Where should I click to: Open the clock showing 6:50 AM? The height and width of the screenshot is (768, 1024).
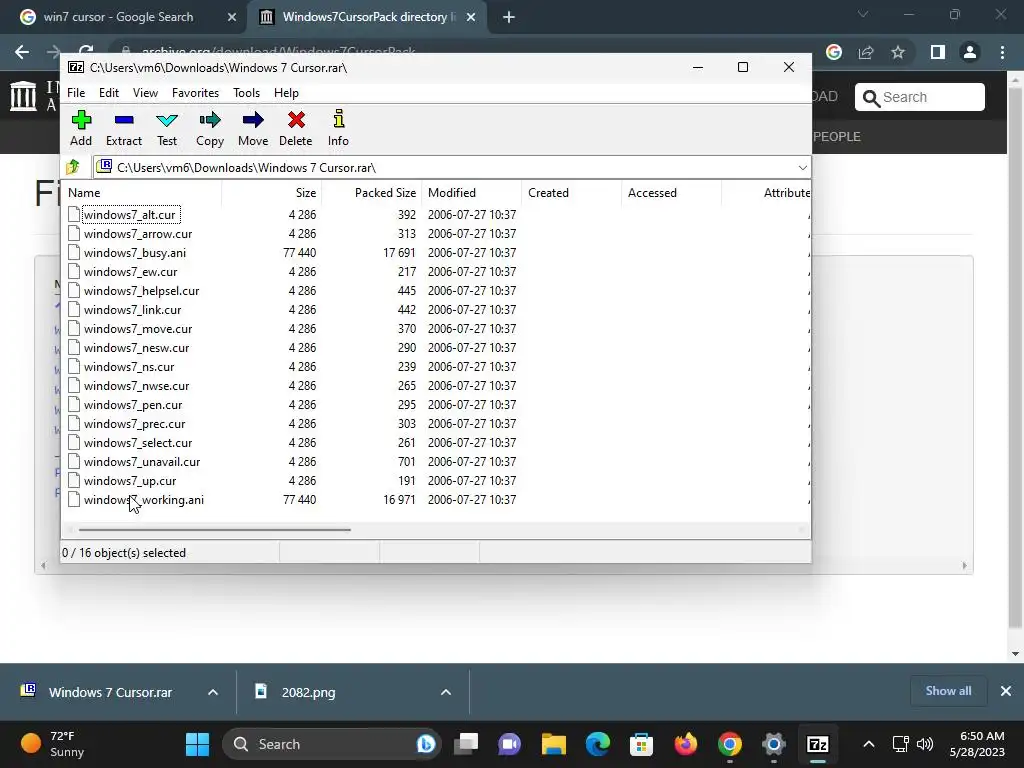click(x=977, y=744)
